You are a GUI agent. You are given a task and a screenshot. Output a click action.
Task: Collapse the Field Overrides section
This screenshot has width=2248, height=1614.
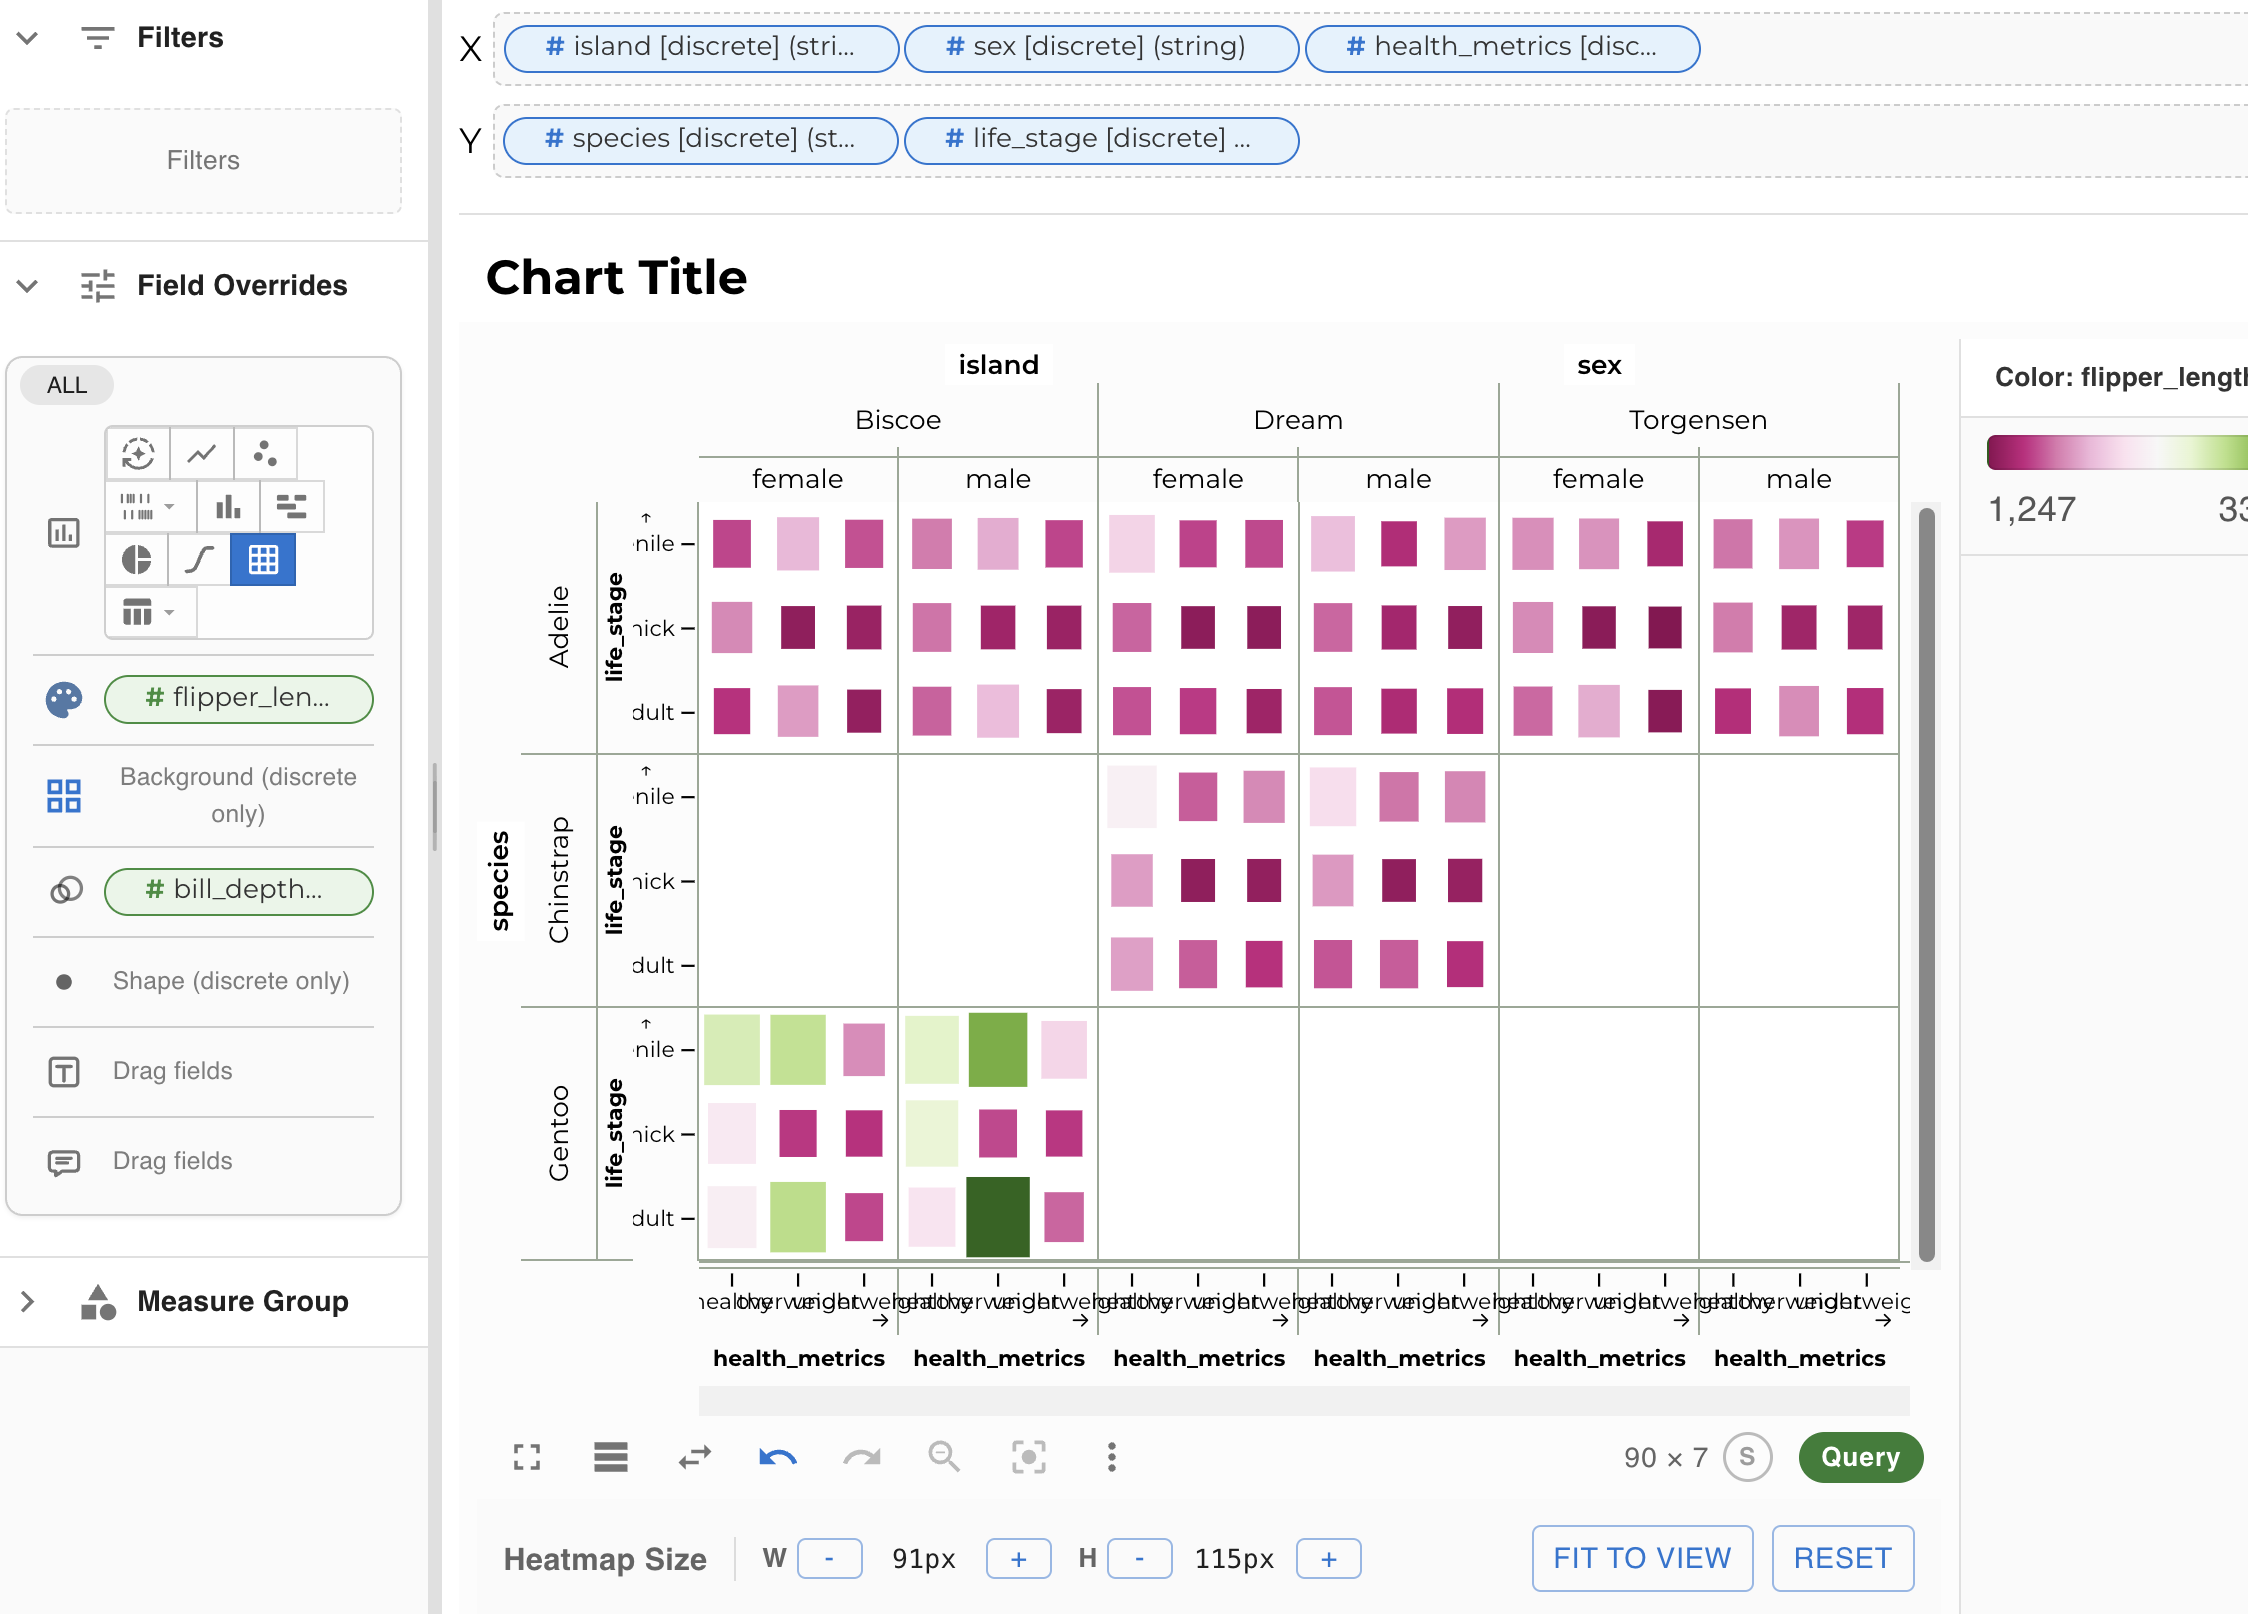(x=27, y=286)
